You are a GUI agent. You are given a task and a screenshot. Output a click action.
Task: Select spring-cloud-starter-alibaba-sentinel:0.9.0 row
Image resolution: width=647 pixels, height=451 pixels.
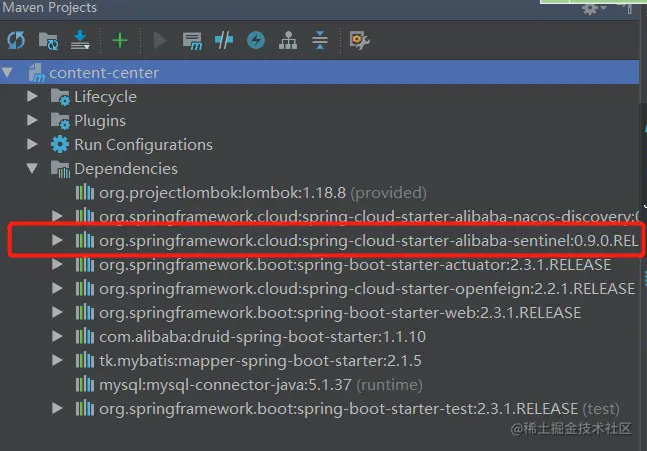[319, 240]
